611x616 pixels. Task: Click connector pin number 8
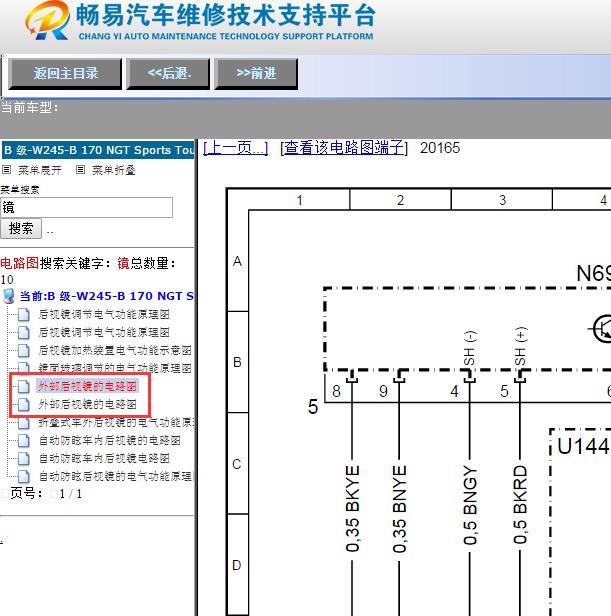point(336,391)
